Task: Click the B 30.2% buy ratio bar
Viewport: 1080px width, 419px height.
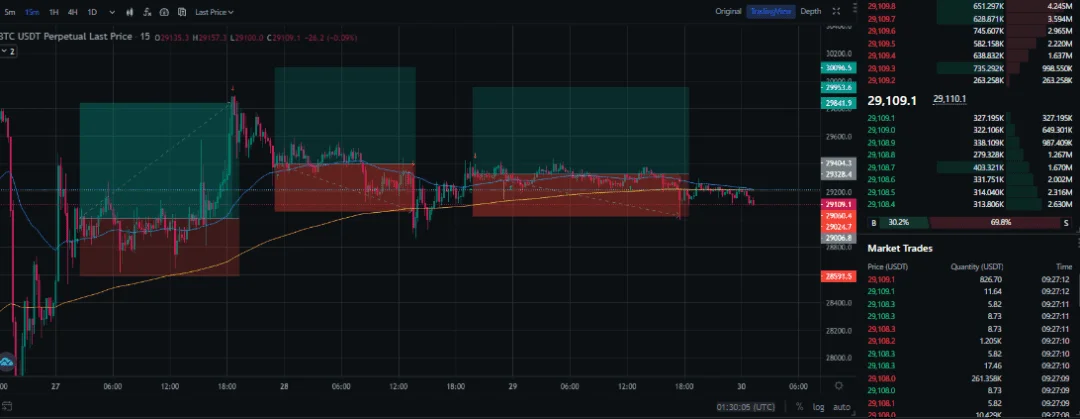Action: click(899, 223)
